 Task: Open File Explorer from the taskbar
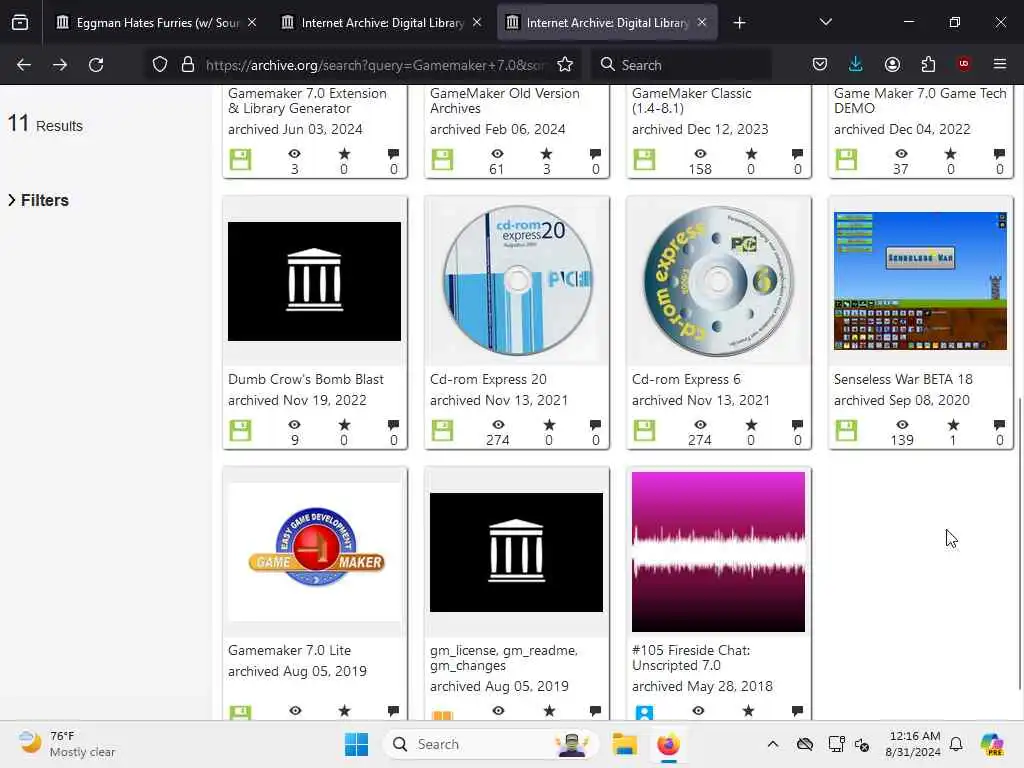(x=624, y=744)
